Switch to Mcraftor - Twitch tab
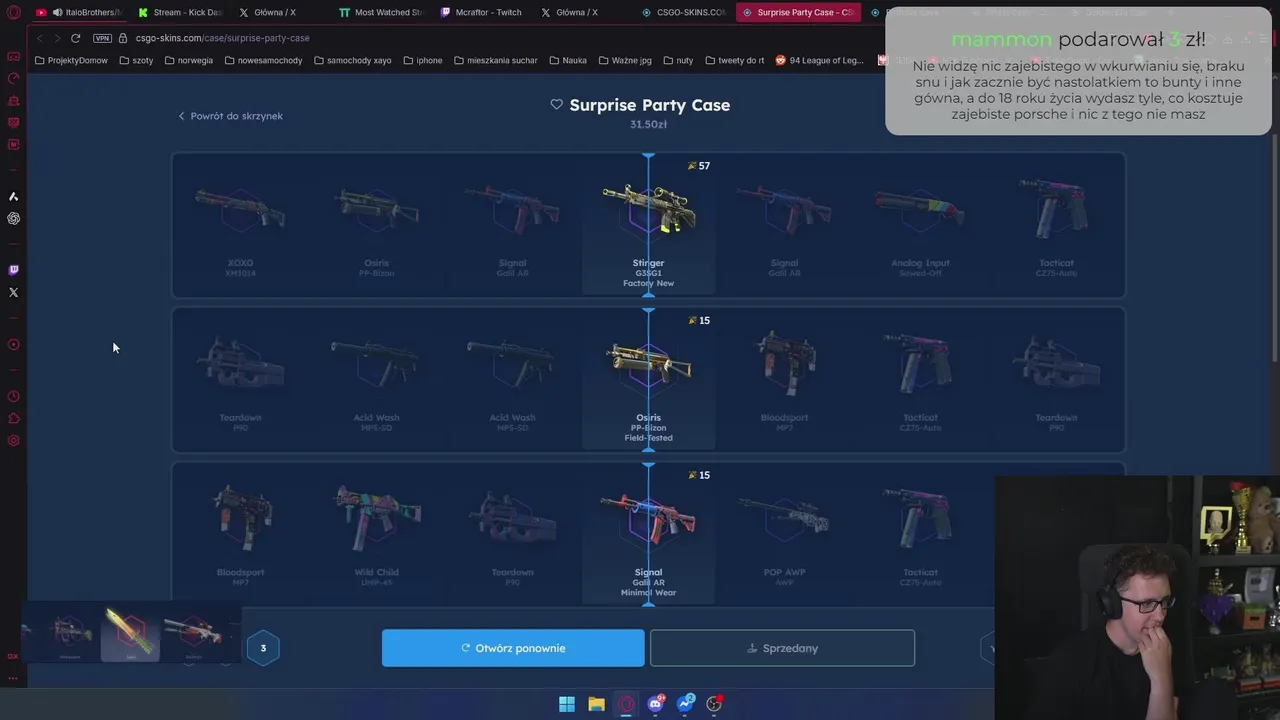 pos(482,12)
